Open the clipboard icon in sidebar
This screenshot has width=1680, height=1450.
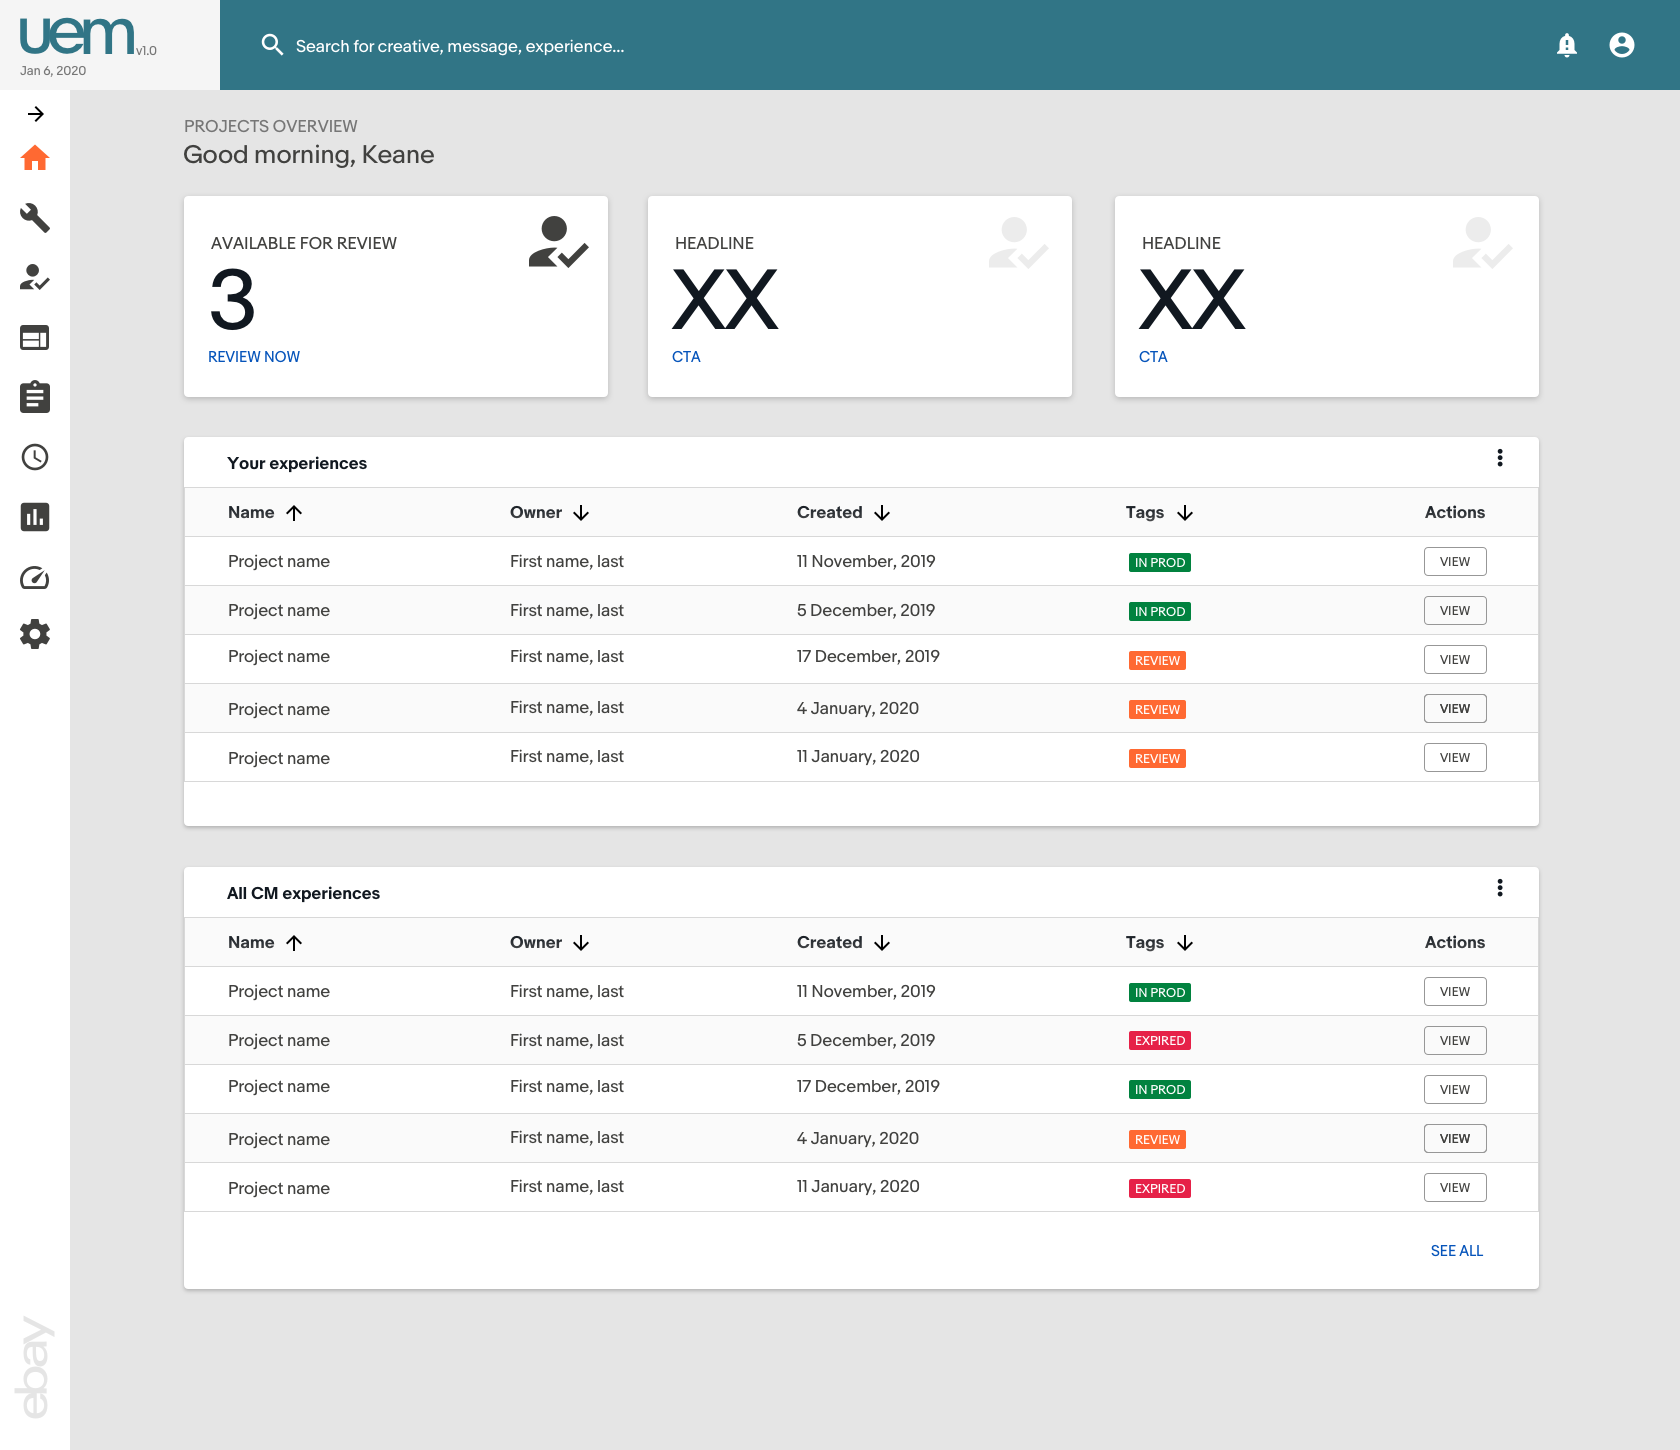click(35, 397)
